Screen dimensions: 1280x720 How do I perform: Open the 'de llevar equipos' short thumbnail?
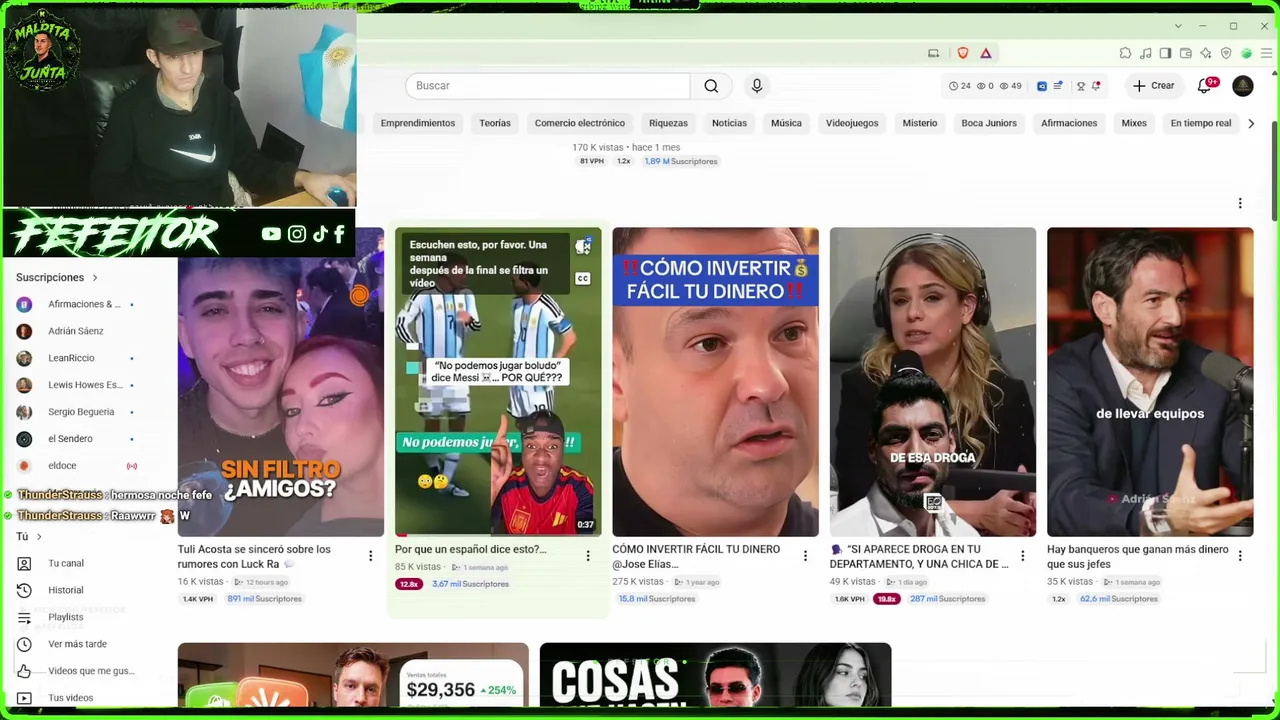pyautogui.click(x=1150, y=382)
